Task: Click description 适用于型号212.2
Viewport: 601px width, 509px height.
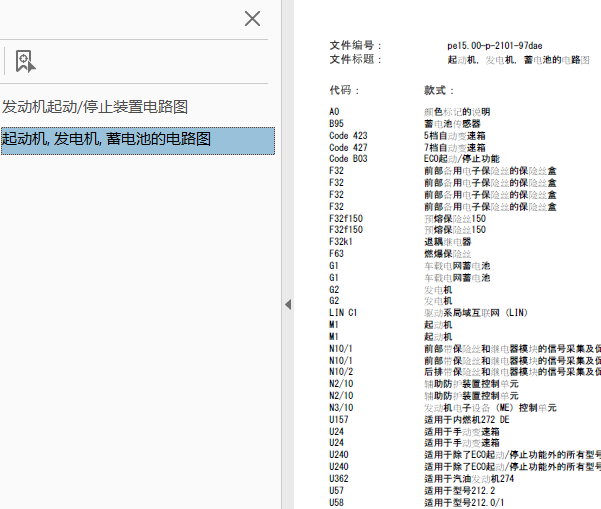Action: pyautogui.click(x=460, y=491)
